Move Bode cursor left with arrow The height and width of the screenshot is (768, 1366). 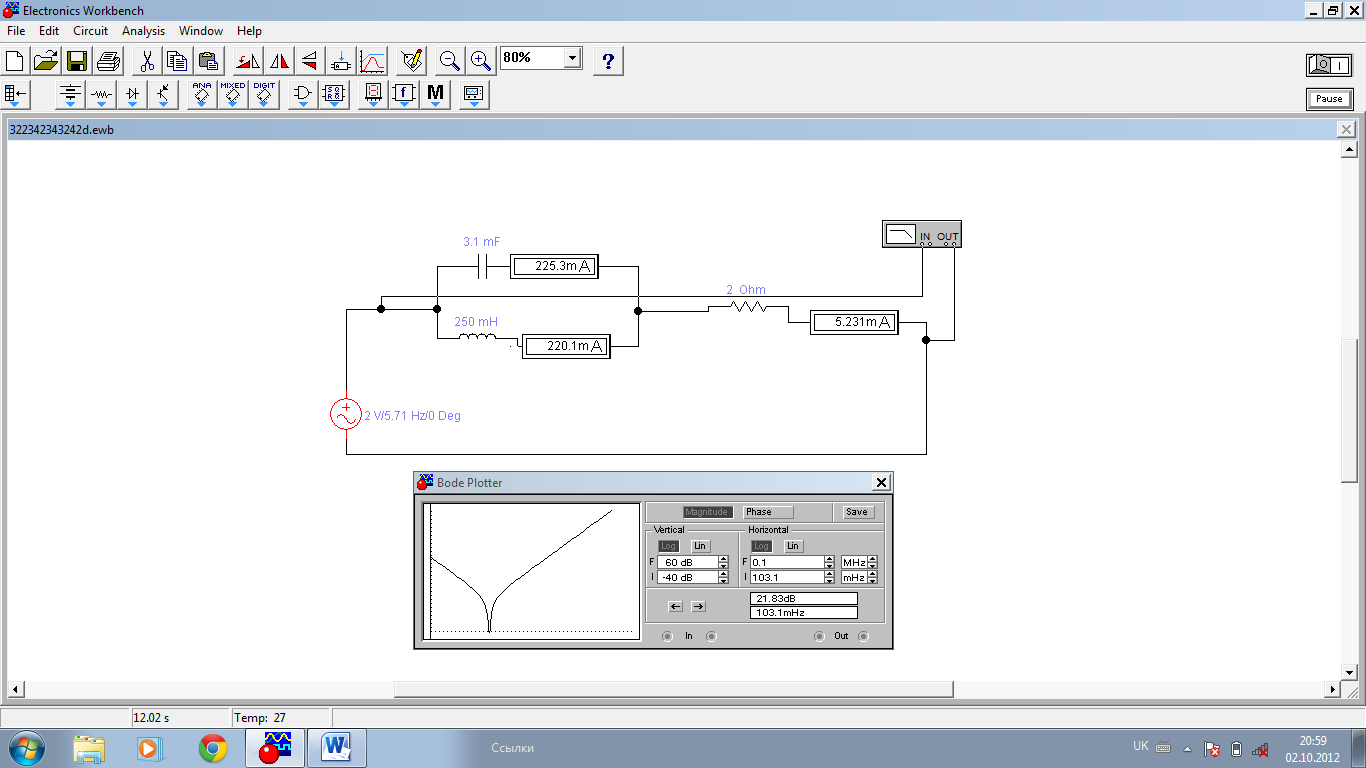tap(675, 606)
